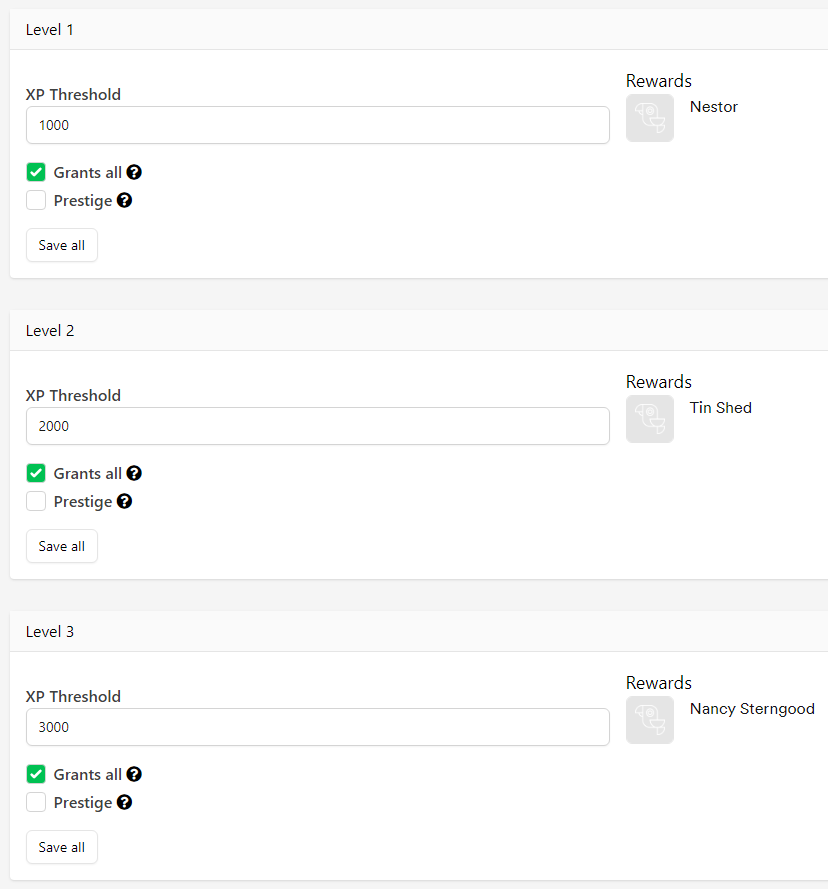Click the Nestor reward image icon
Image resolution: width=828 pixels, height=889 pixels.
click(650, 118)
